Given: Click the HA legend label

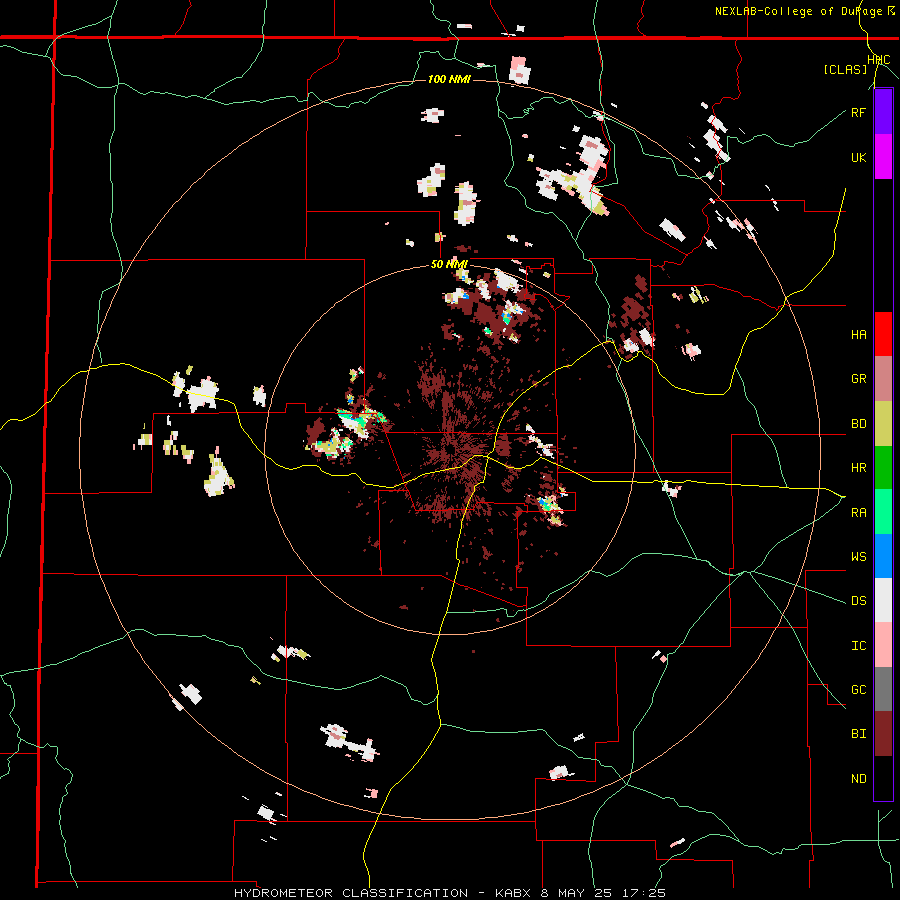Looking at the screenshot, I should click(858, 335).
